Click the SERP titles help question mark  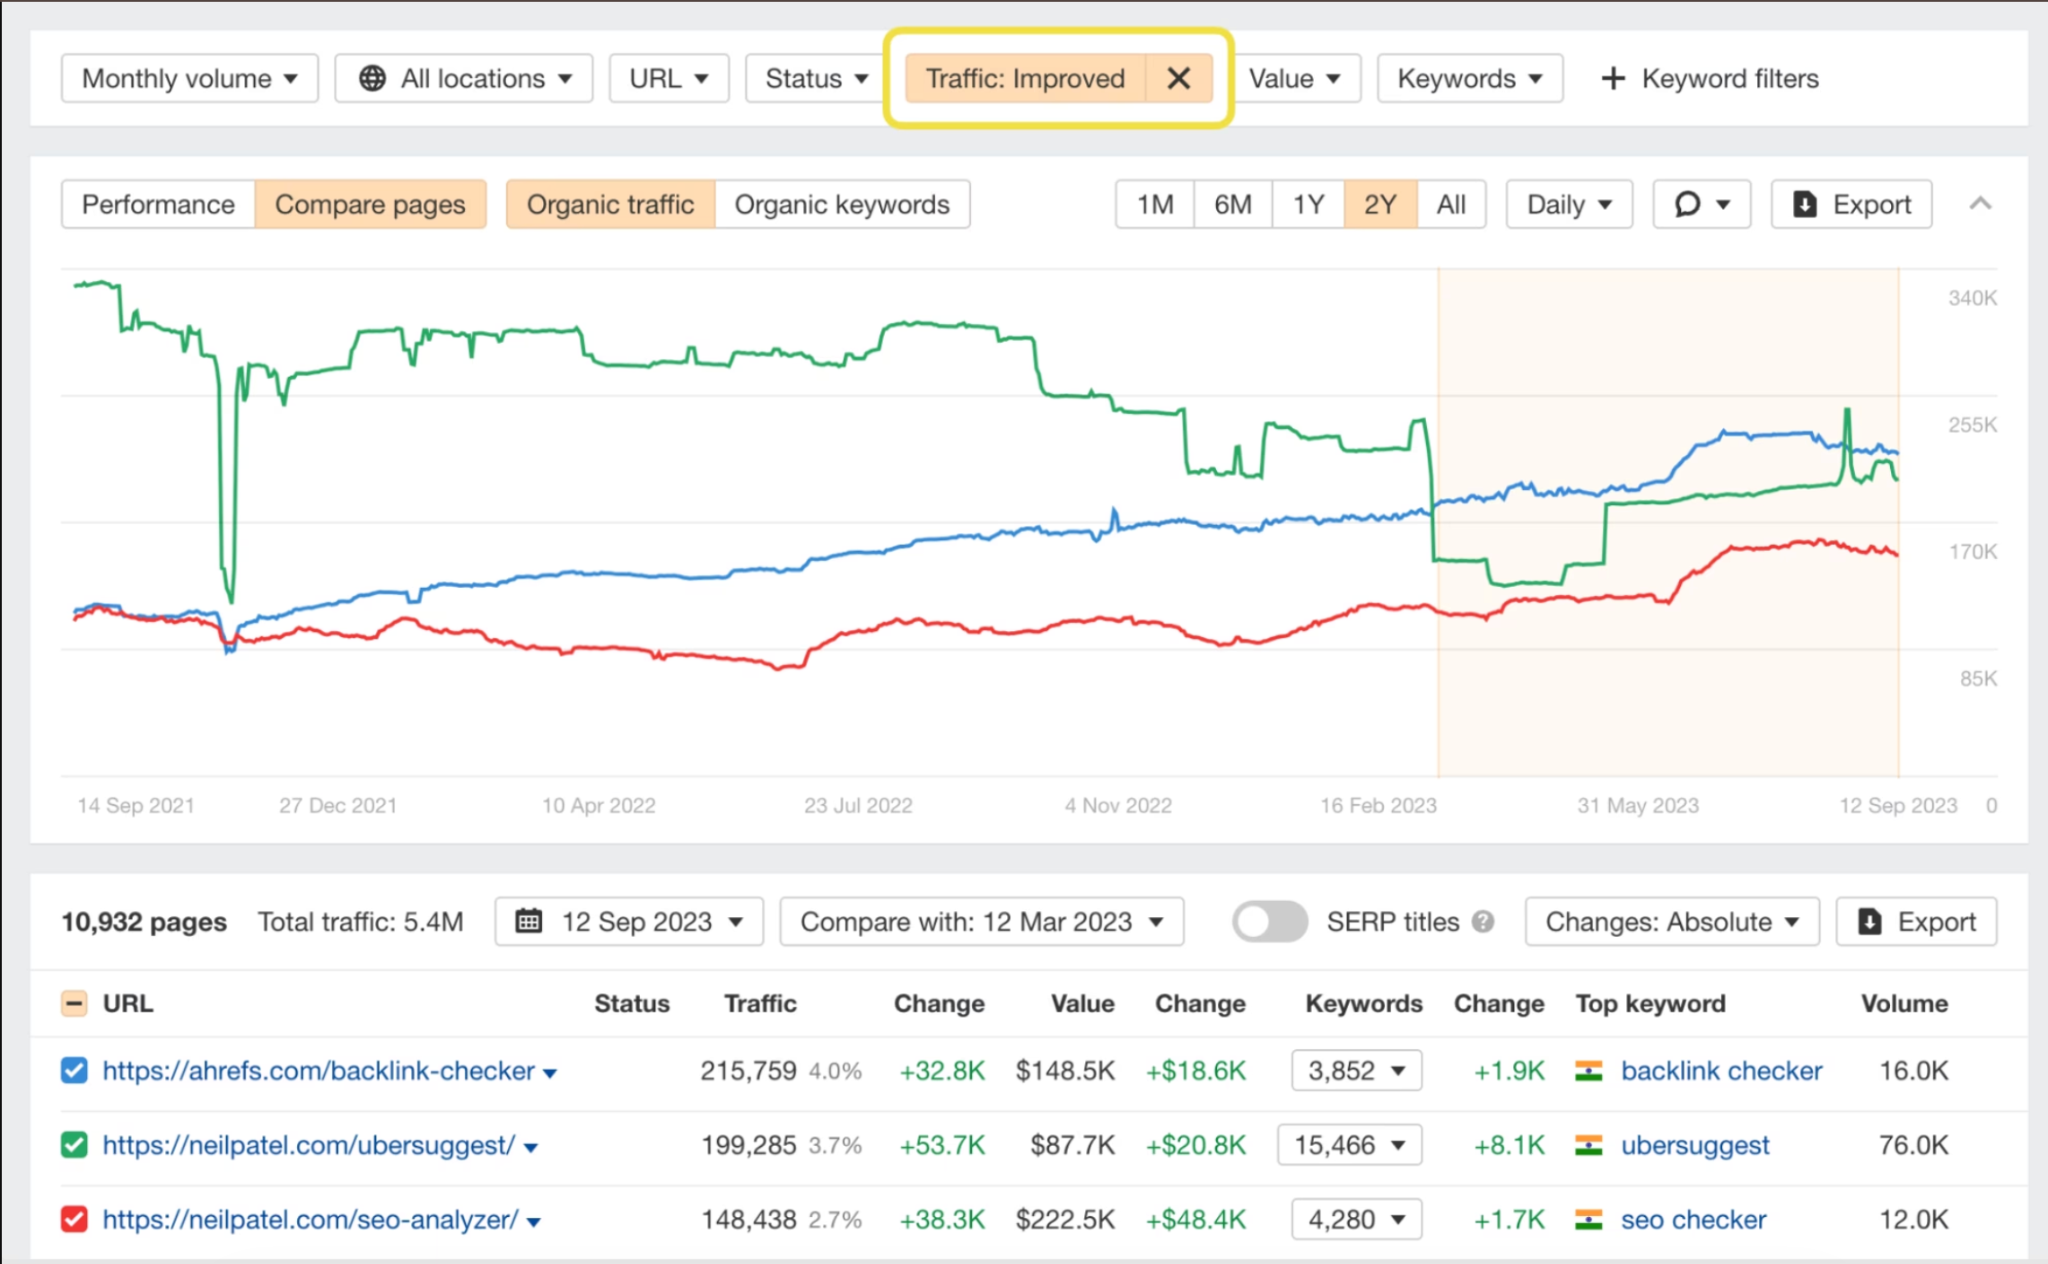pos(1483,922)
